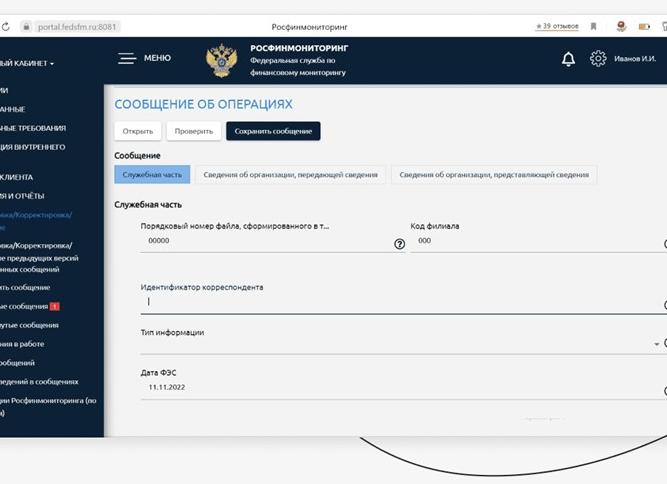667x484 pixels.
Task: Open the НЫЕ ТРЕБОВАНИЯ sidebar item
Action: (33, 128)
